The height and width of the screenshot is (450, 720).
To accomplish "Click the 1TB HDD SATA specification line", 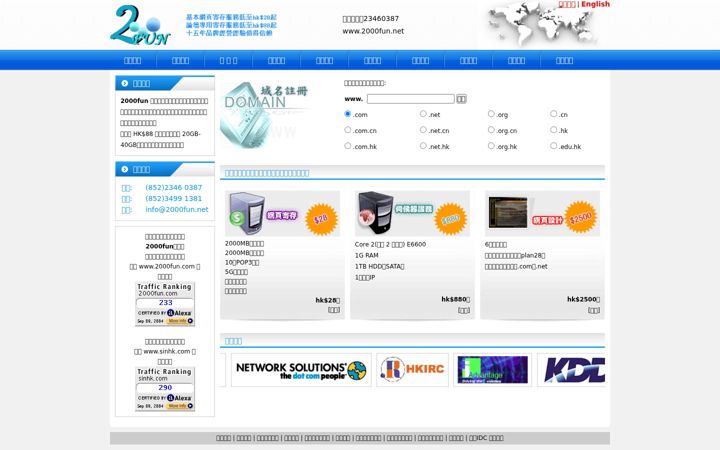I will (x=379, y=266).
